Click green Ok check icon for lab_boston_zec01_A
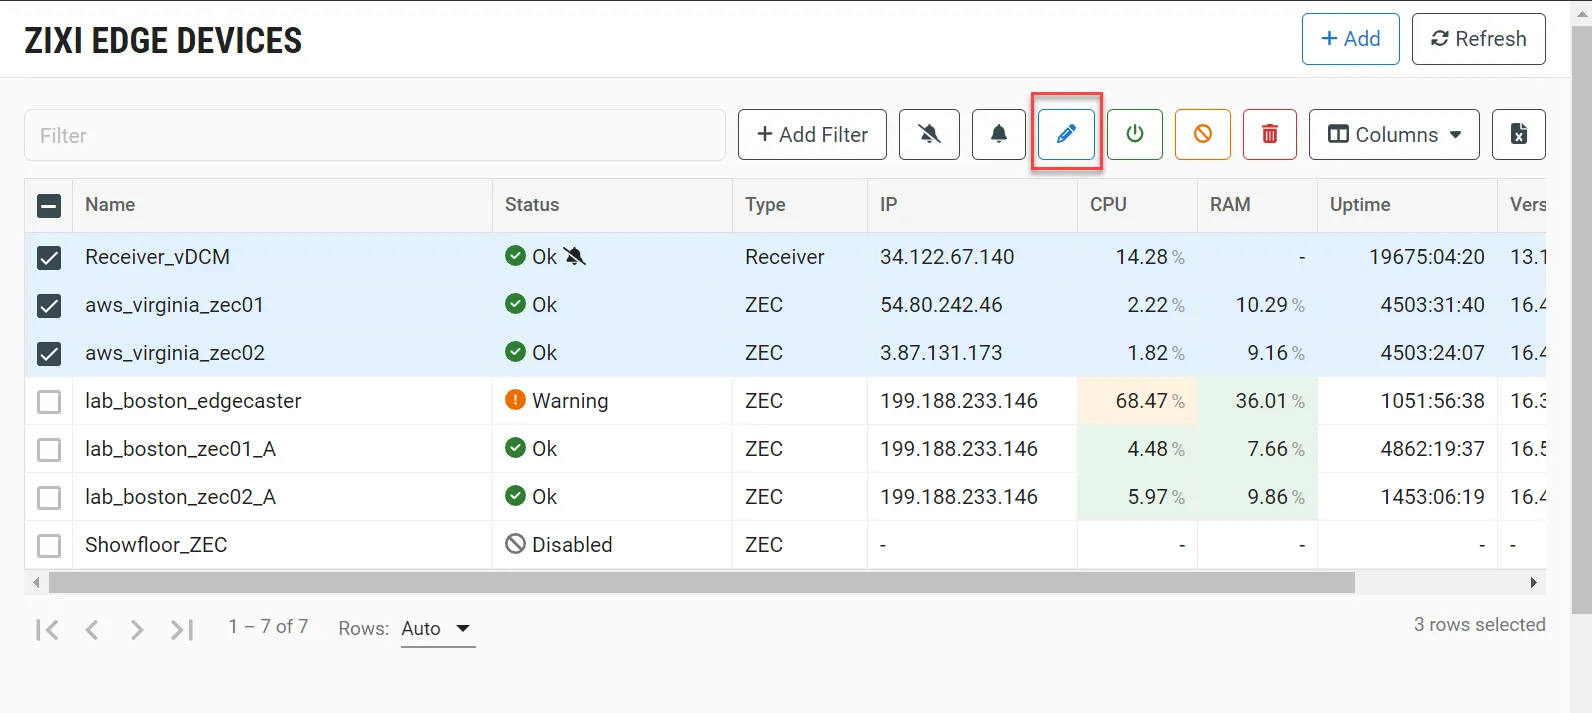The image size is (1592, 713). point(515,448)
